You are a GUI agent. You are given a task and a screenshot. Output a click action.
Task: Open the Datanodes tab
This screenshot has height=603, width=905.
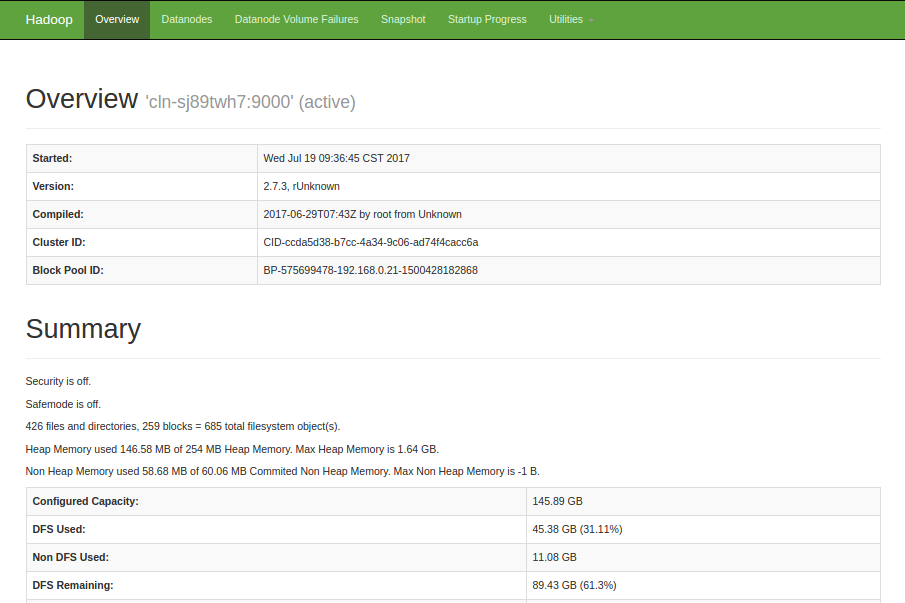click(187, 19)
